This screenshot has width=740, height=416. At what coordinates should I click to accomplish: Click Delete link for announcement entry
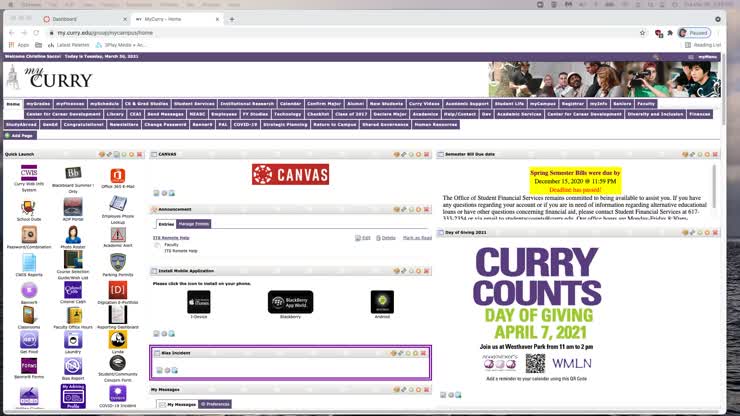click(386, 238)
